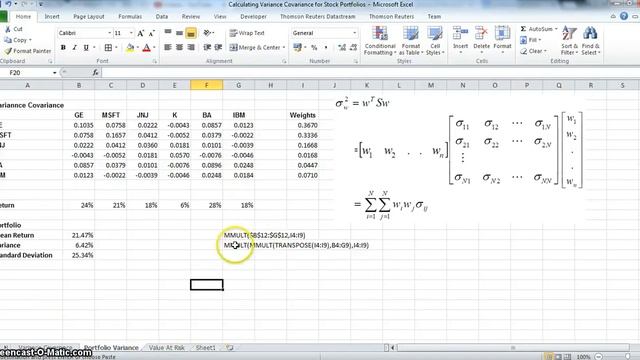Click the Format cells icon
640x360 pixels.
(502, 33)
